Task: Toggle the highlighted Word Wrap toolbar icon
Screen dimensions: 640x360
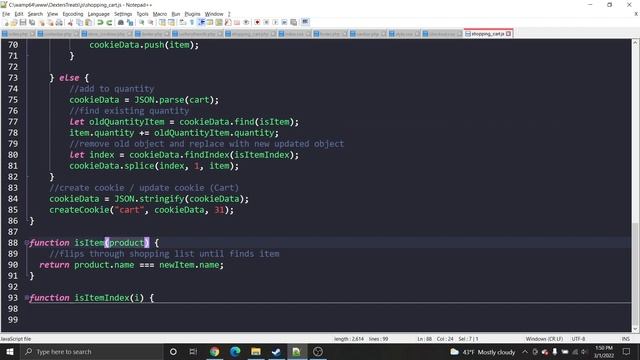Action: point(202,22)
